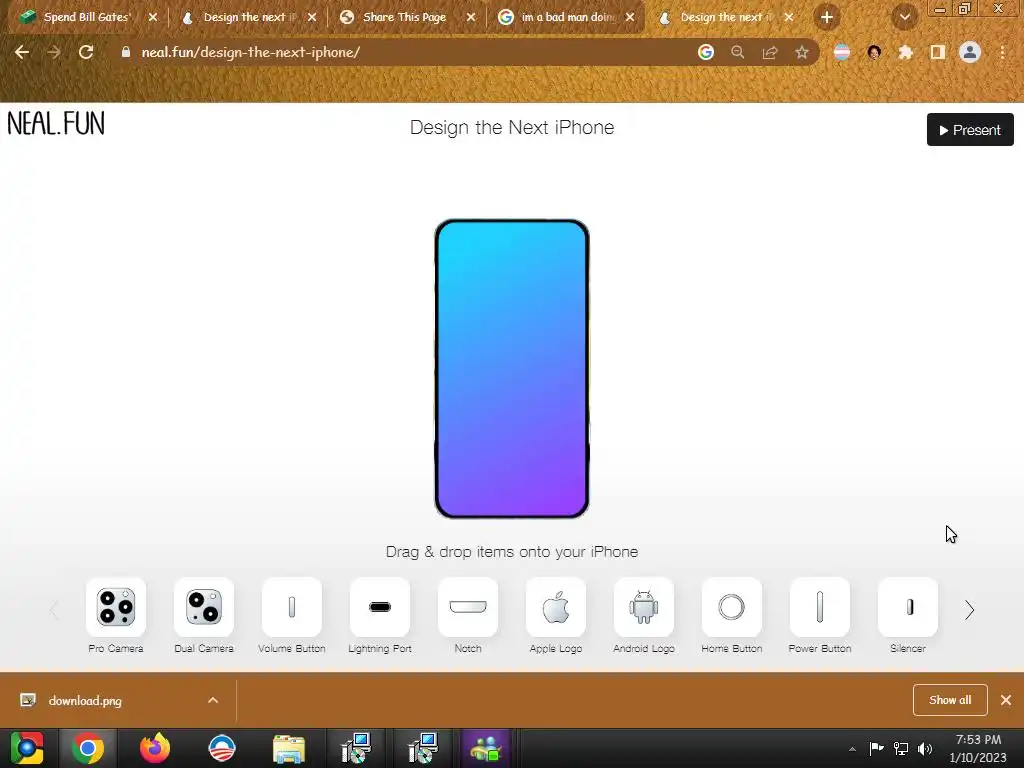Screen dimensions: 1024x768
Task: Click Show all downloads
Action: [x=950, y=700]
